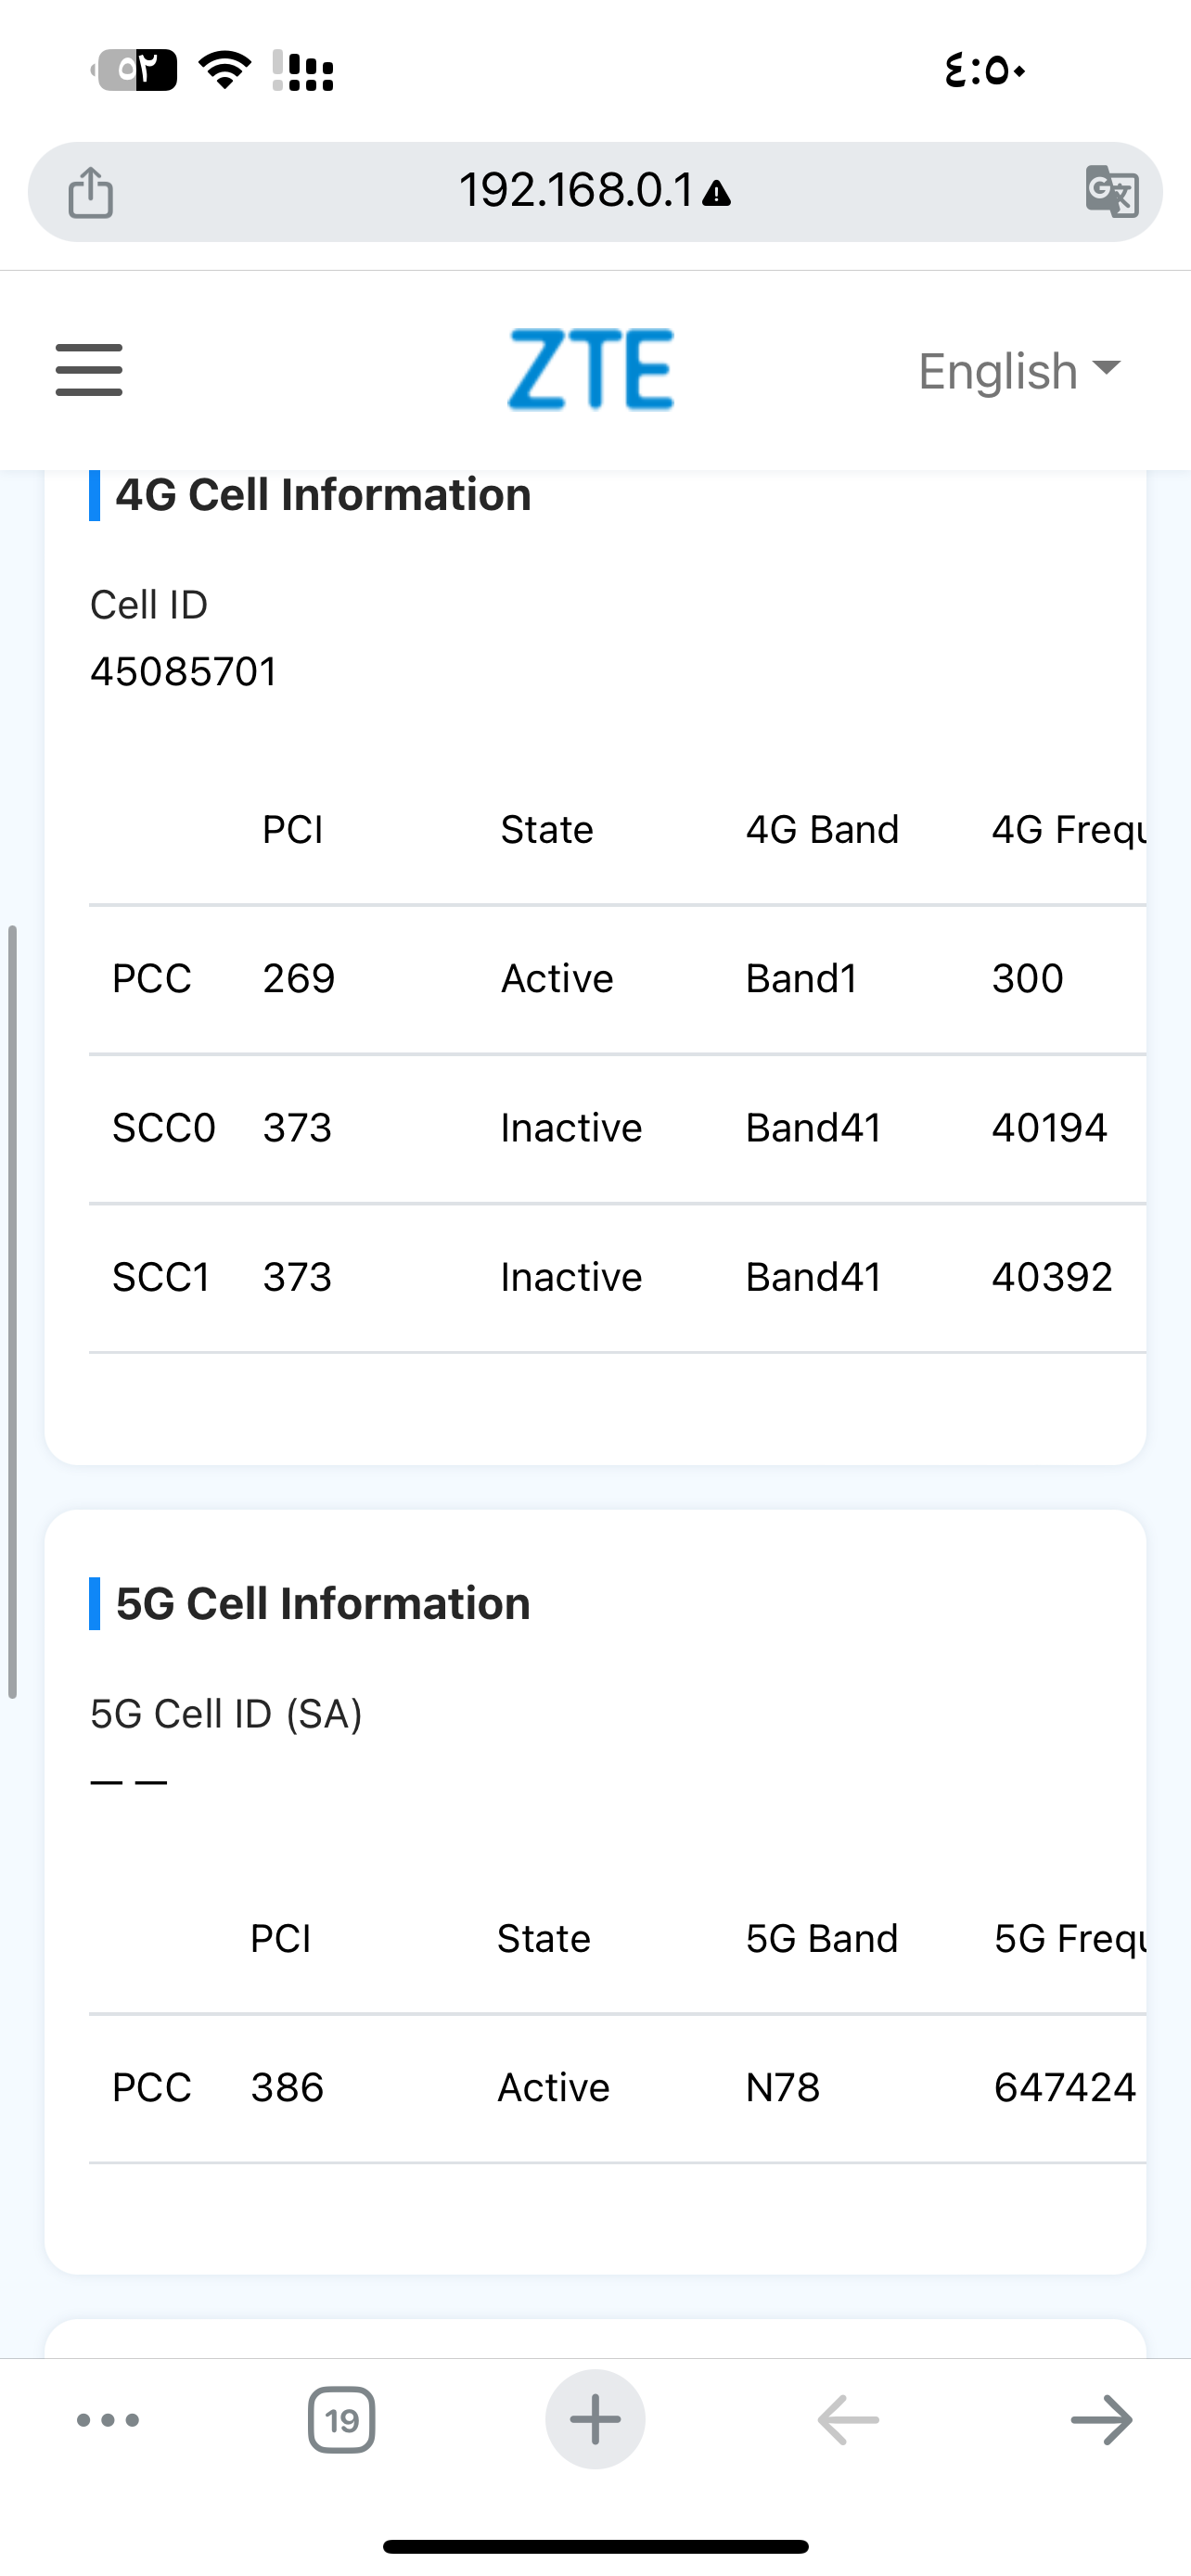
Task: Tap the insecure connection warning triangle
Action: [x=717, y=194]
